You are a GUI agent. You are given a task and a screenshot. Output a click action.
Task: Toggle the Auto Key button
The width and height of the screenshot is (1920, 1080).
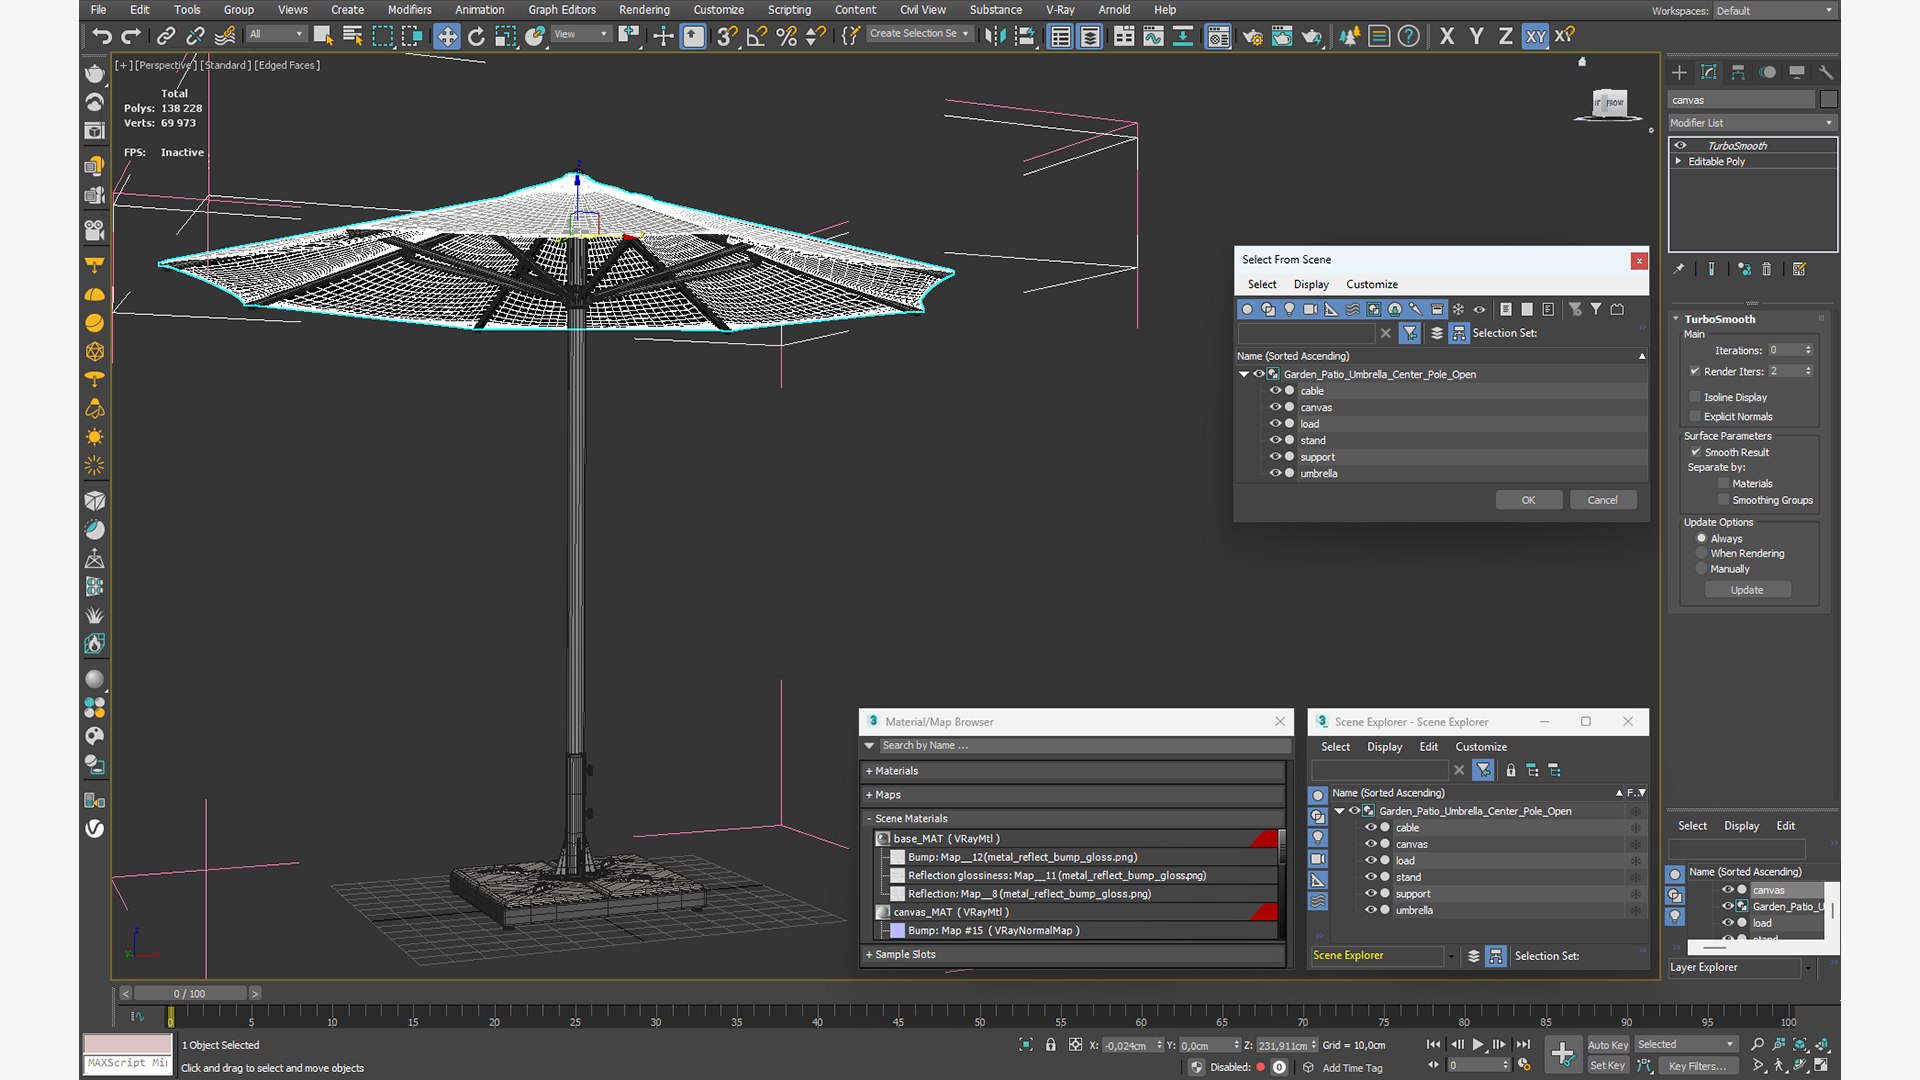click(x=1608, y=1045)
